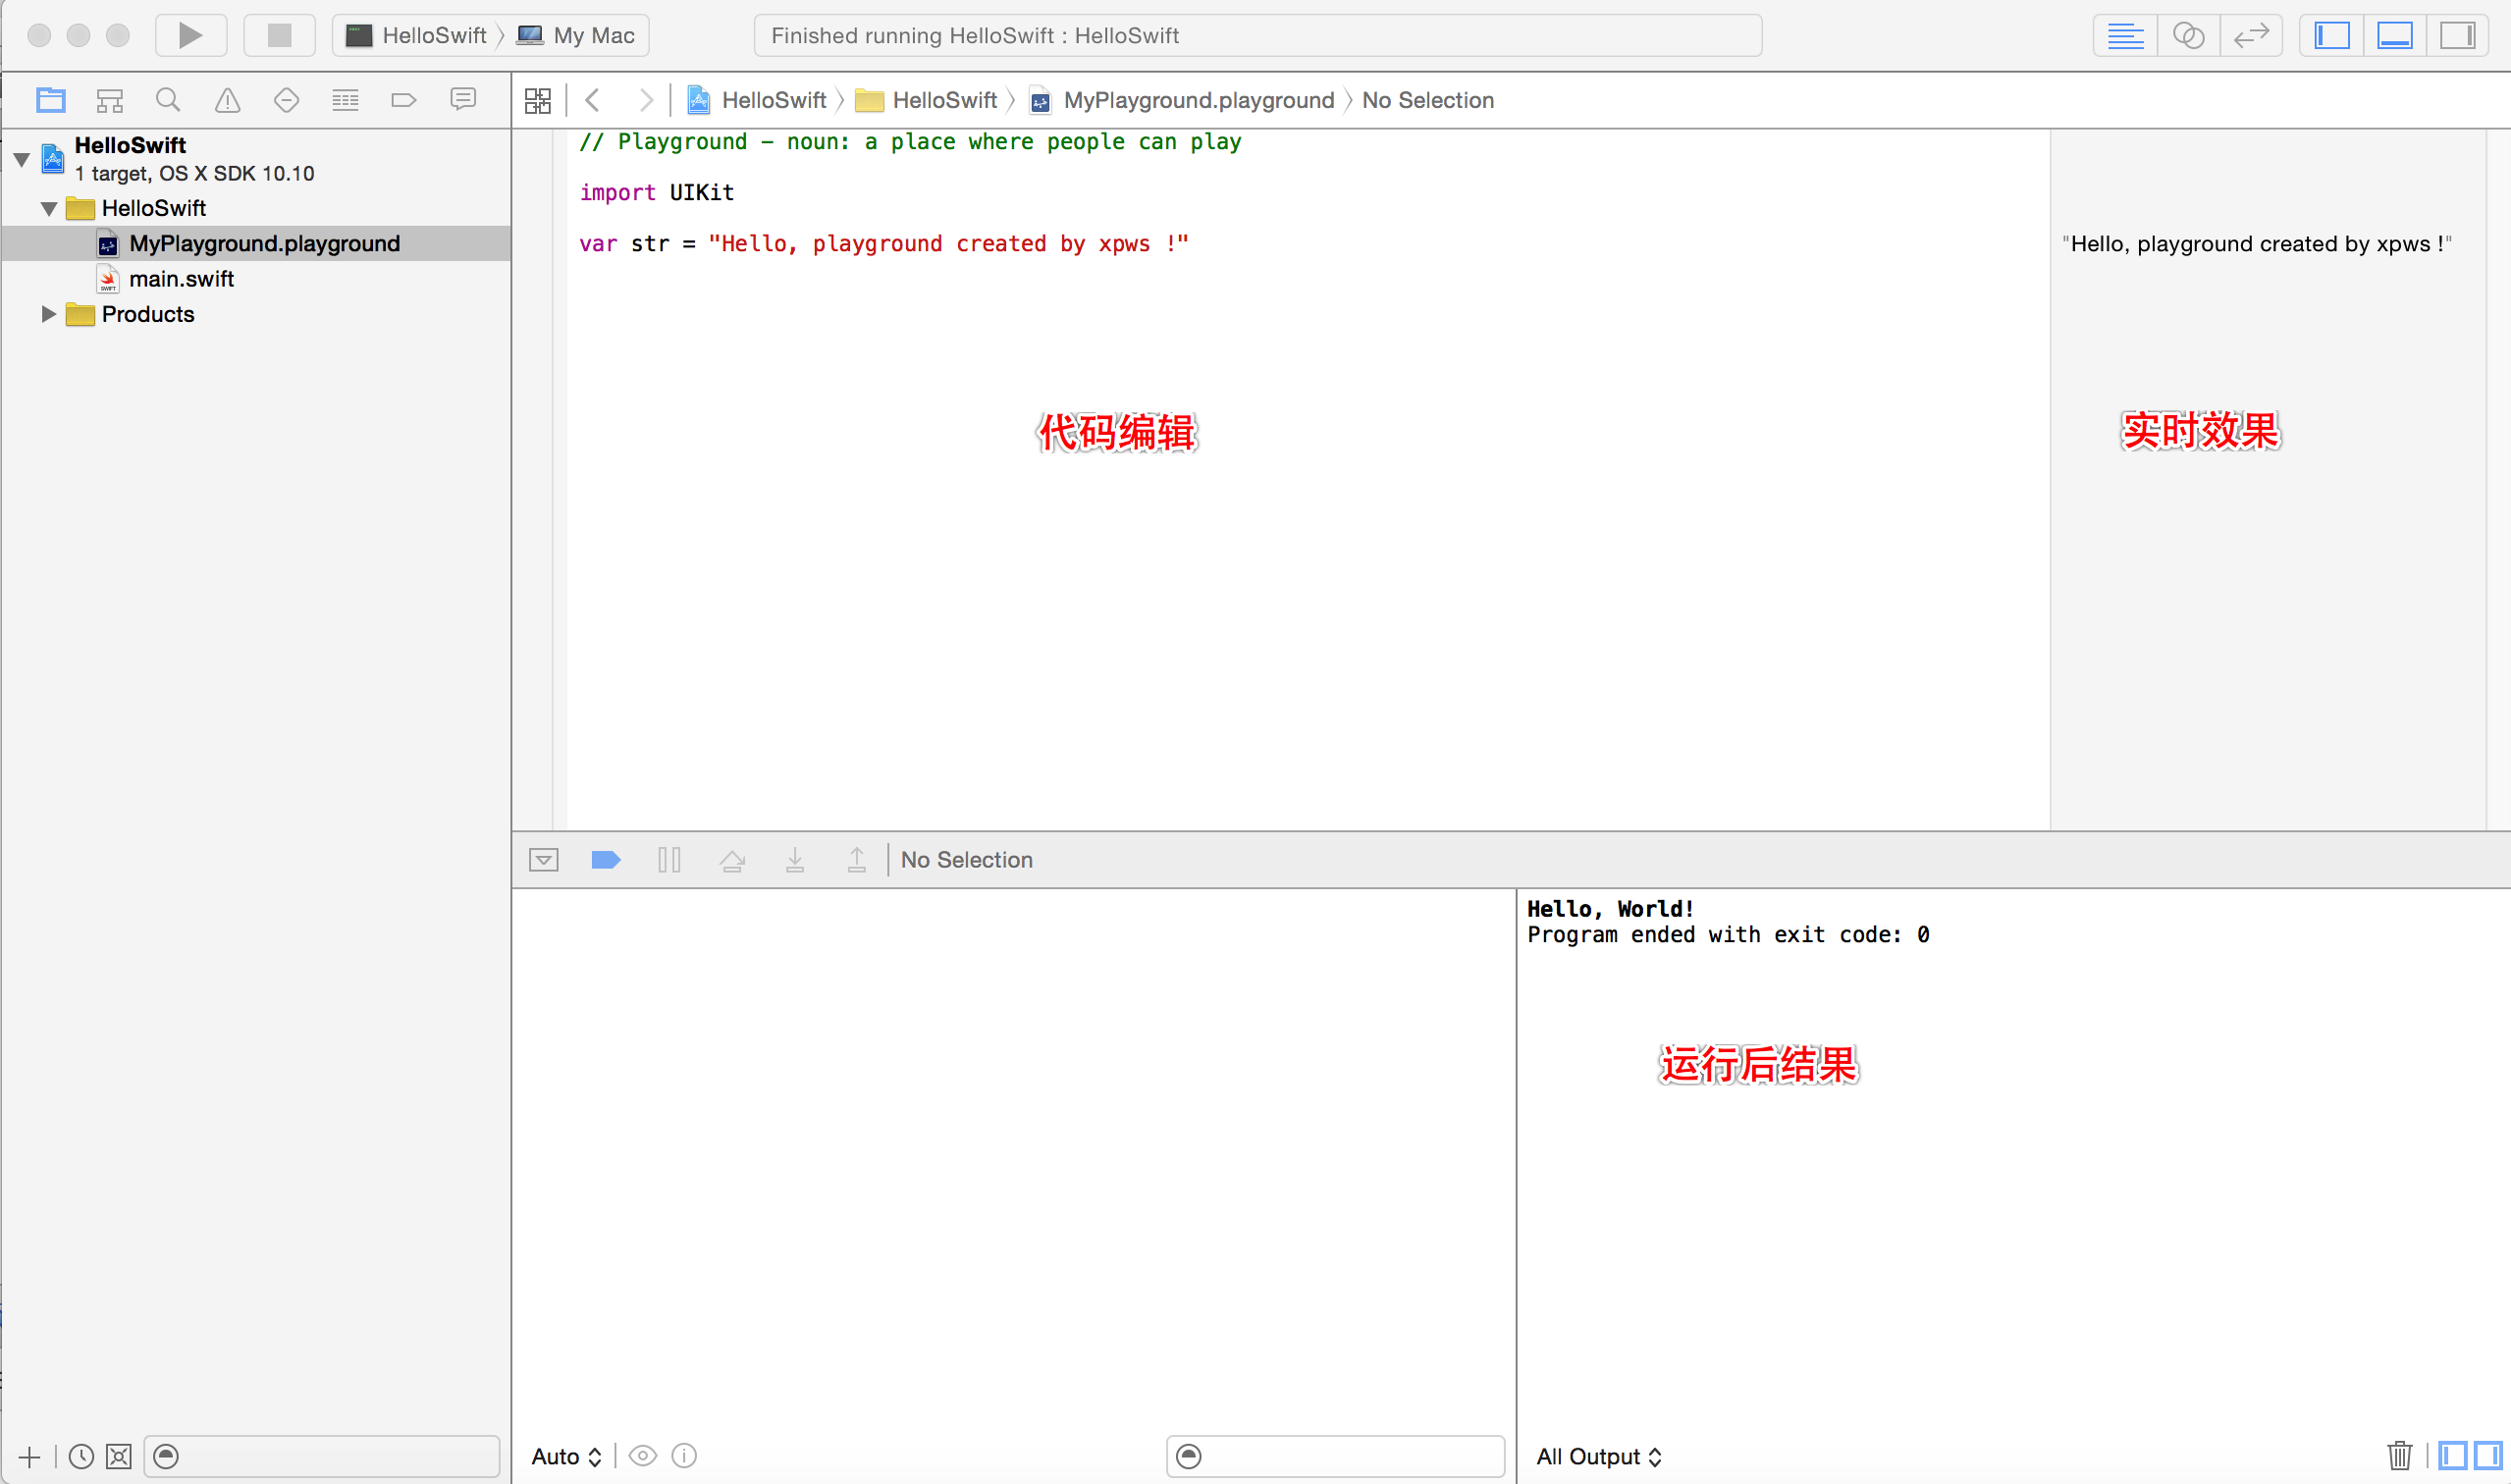Open the Test navigator tab
Image resolution: width=2511 pixels, height=1484 pixels.
click(x=287, y=100)
